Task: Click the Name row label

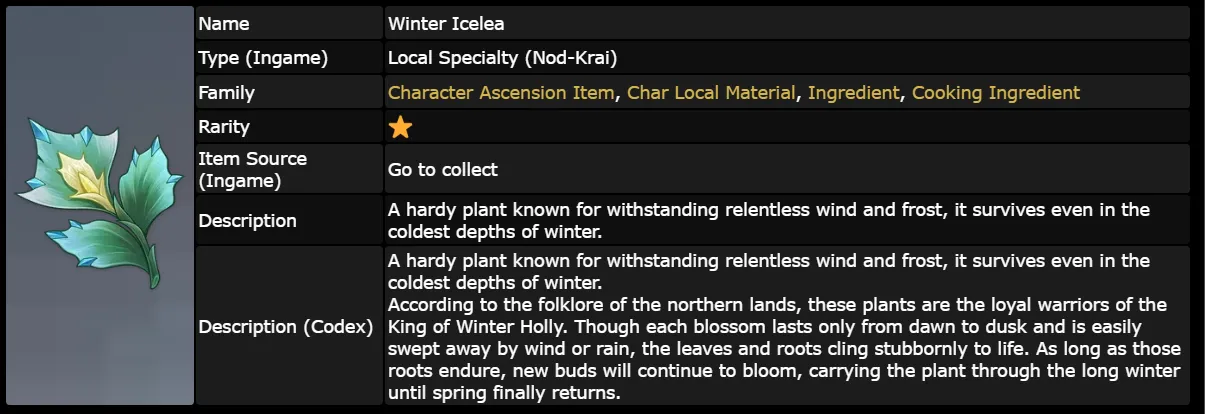Action: 224,24
